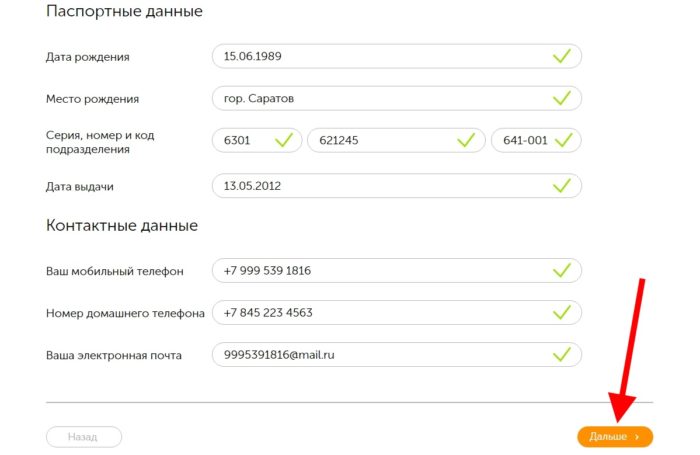Image resolution: width=700 pixels, height=455 pixels.
Task: Edit the home phone number field
Action: (380, 313)
